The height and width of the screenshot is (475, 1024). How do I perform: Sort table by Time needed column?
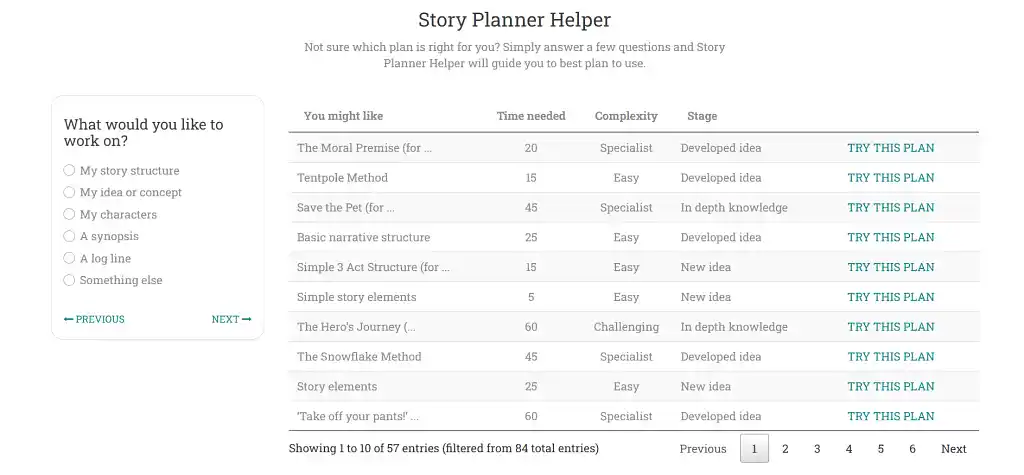click(x=531, y=116)
